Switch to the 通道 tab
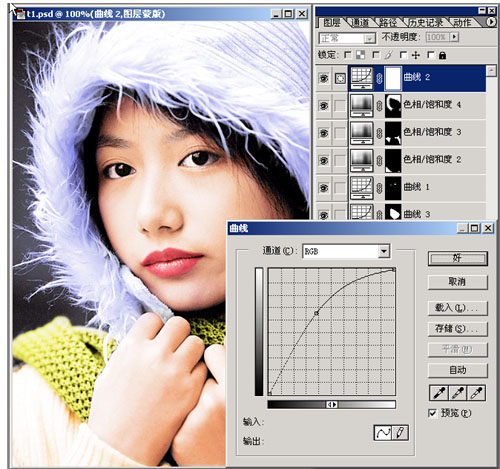Image resolution: width=500 pixels, height=469 pixels. point(361,22)
